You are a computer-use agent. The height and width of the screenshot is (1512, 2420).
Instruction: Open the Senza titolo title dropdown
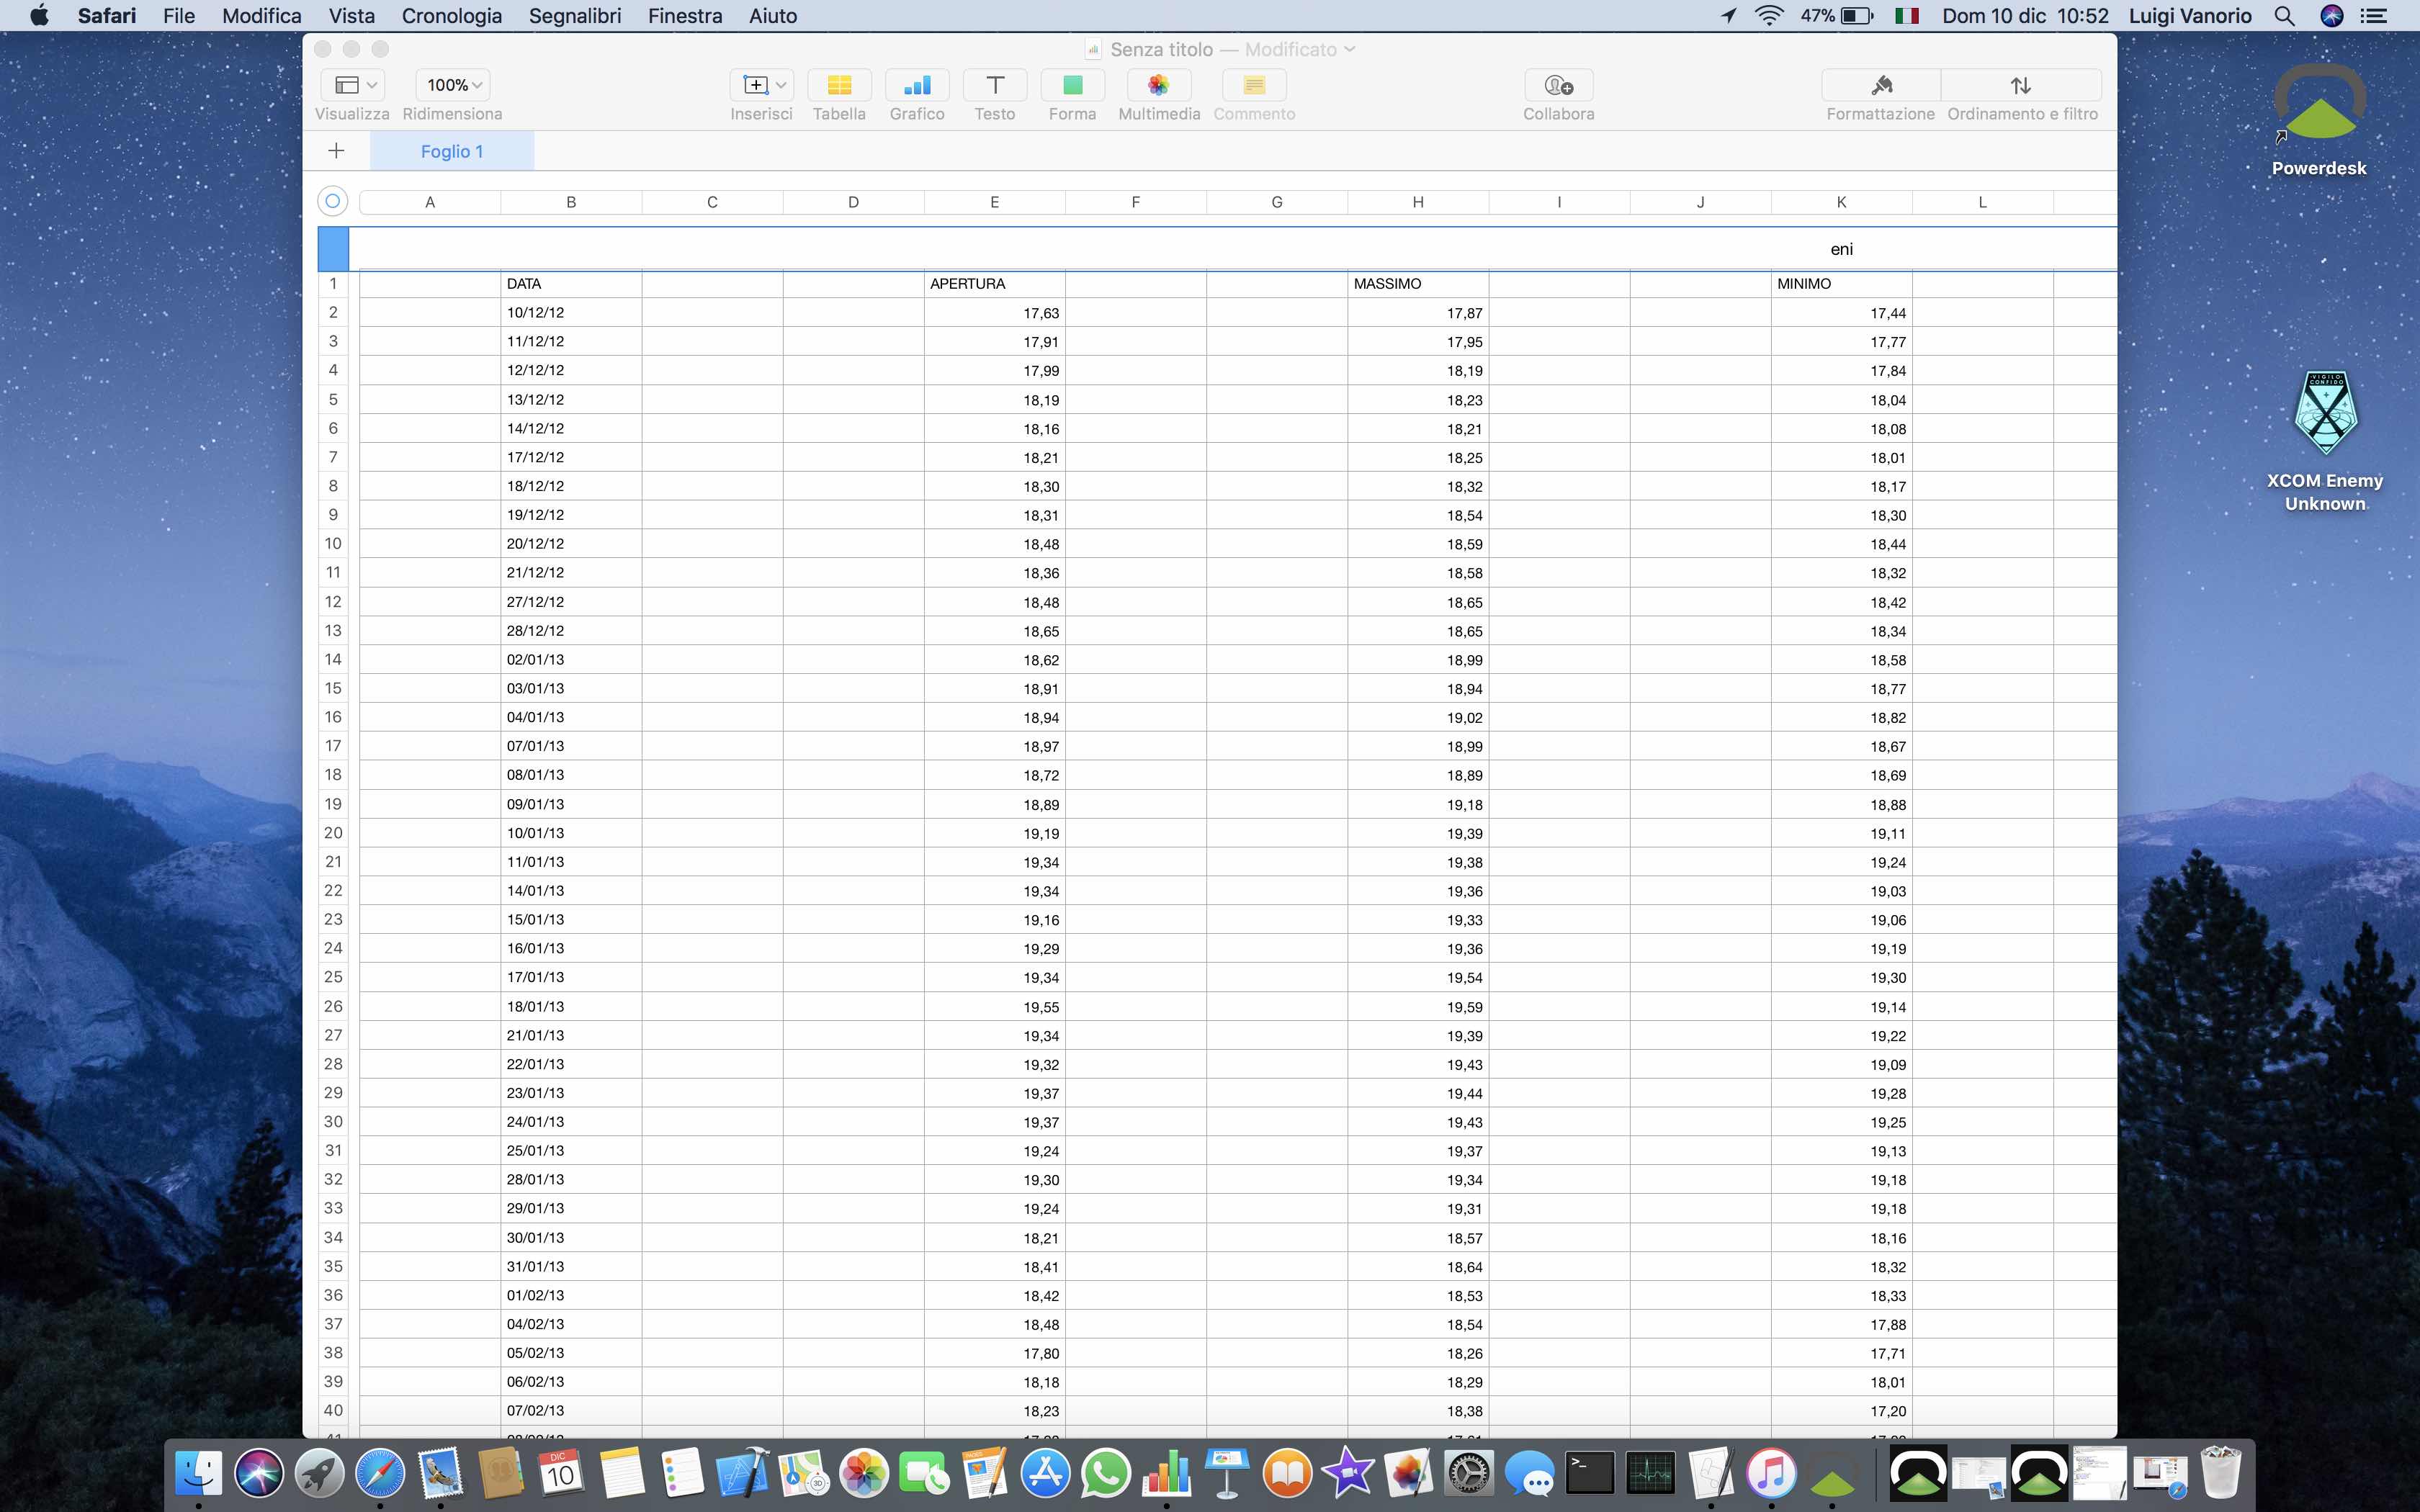[x=1349, y=49]
